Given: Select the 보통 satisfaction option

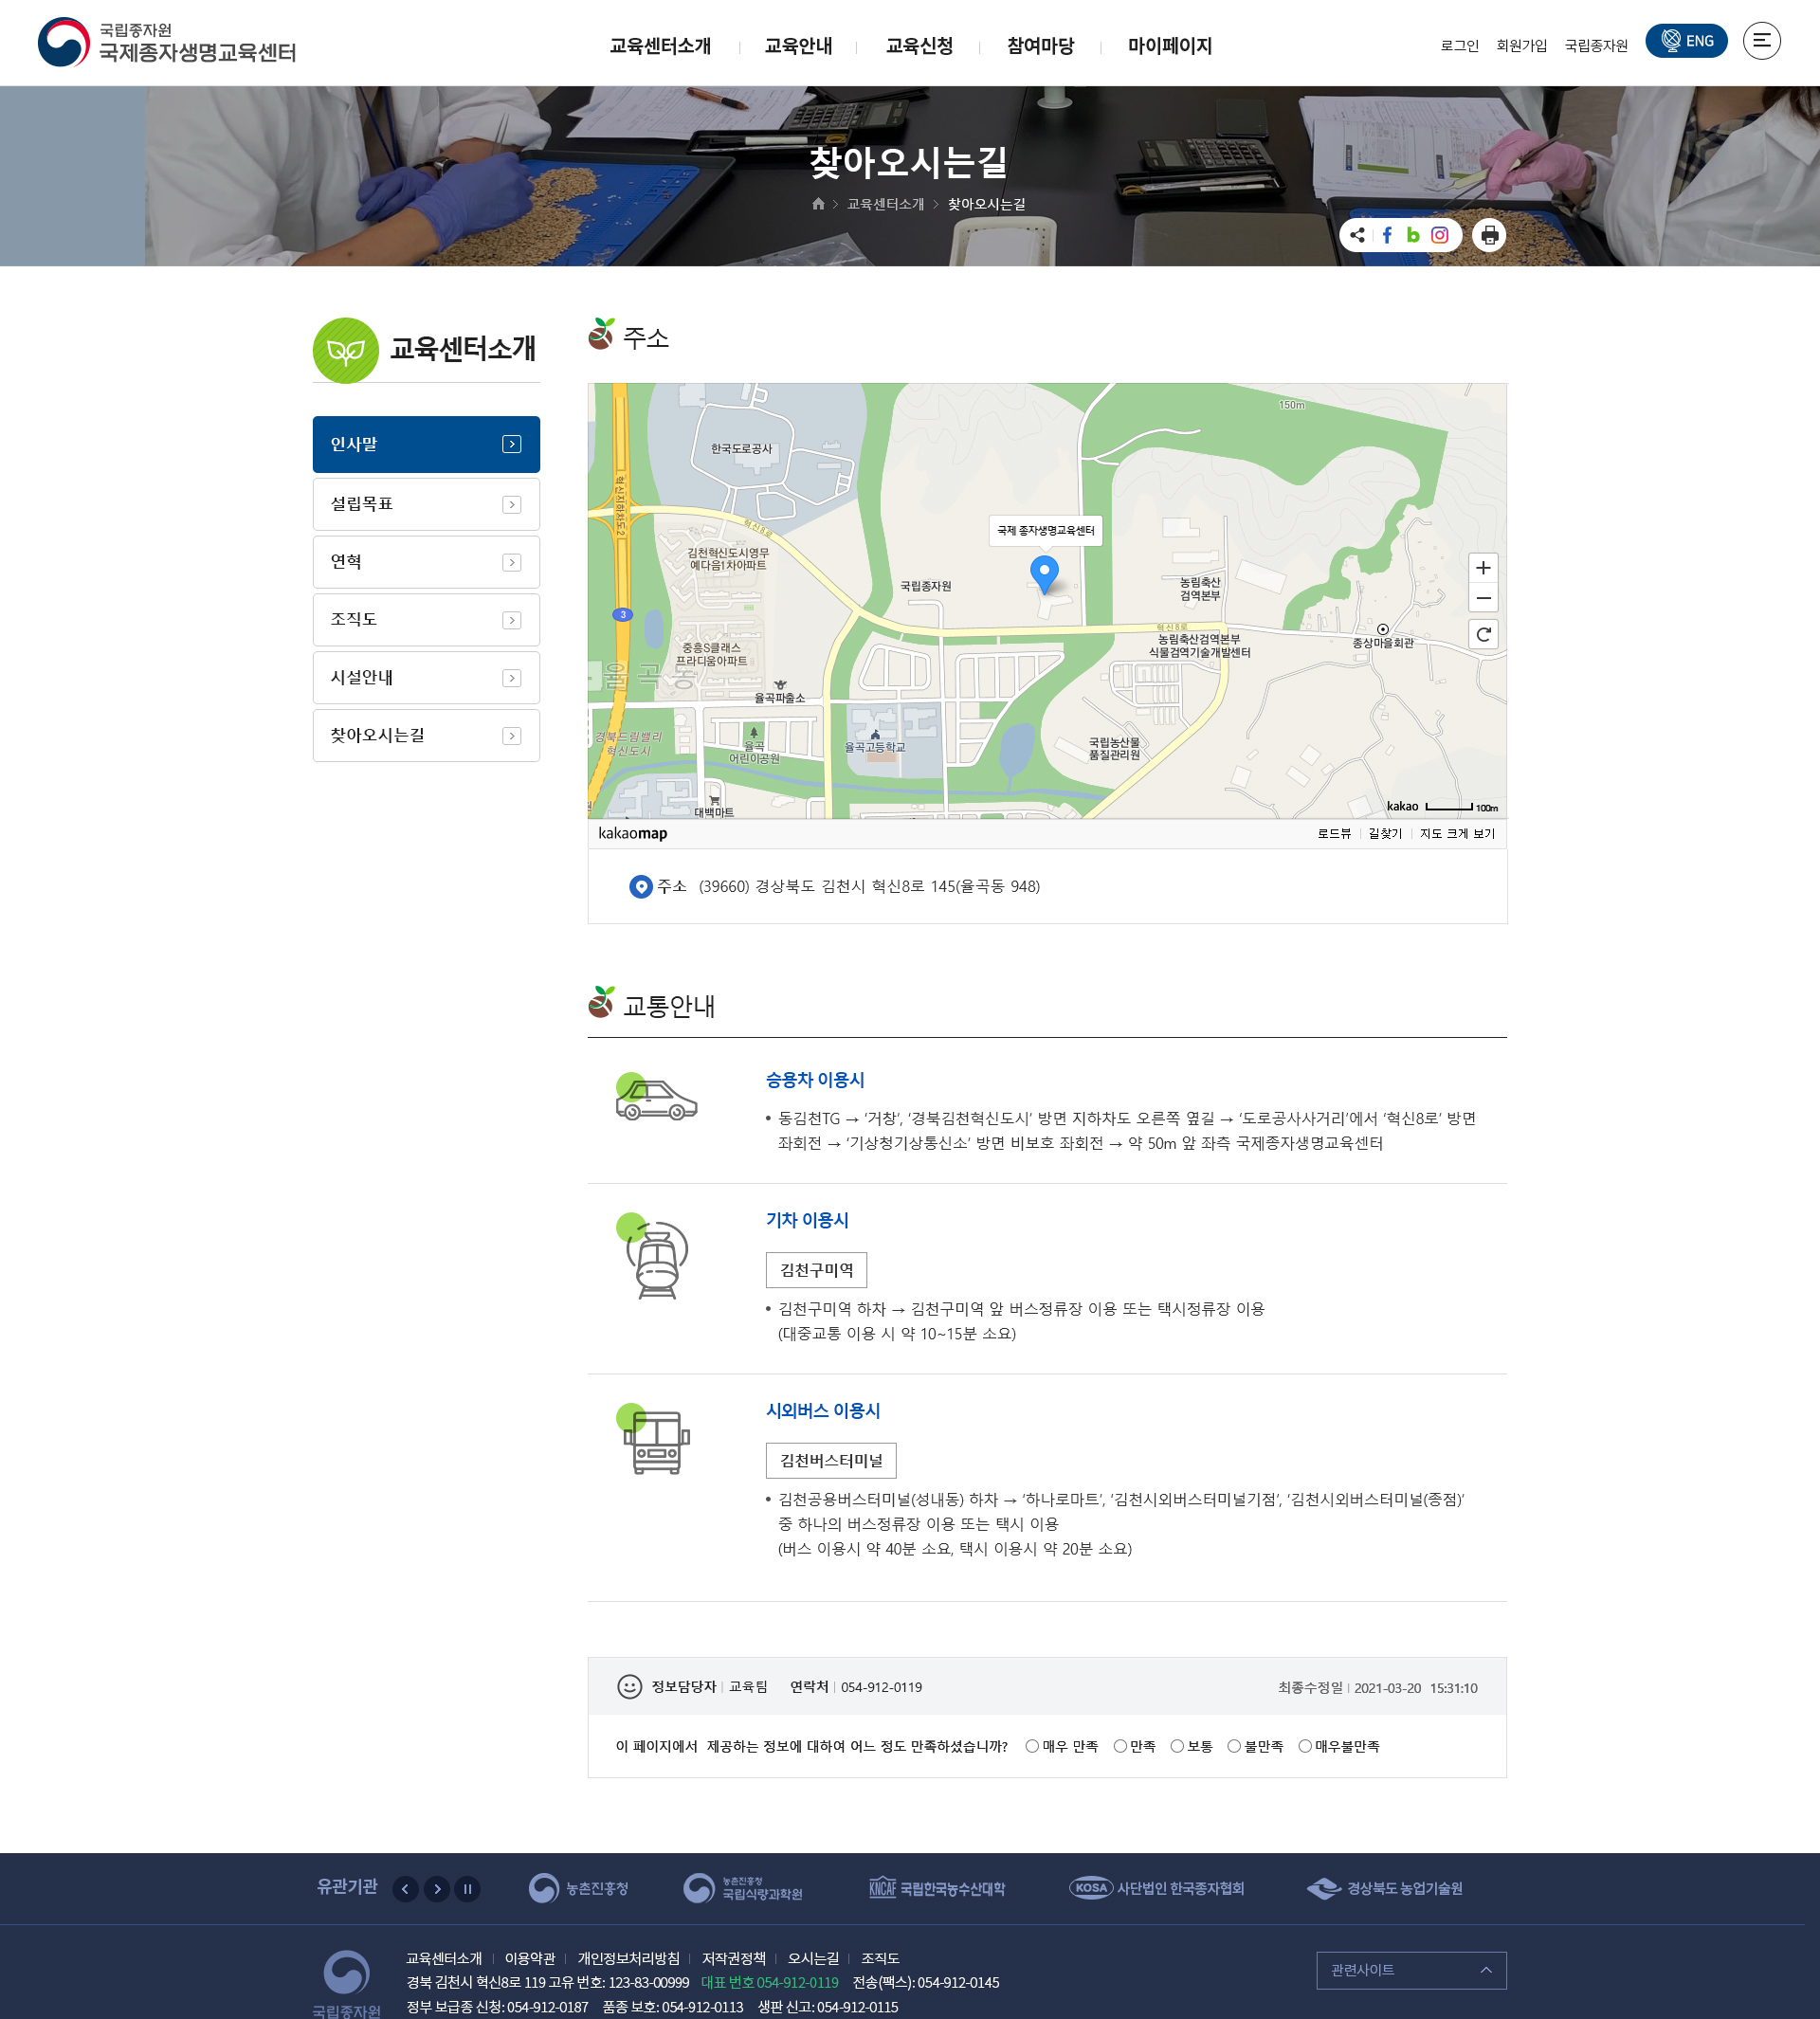Looking at the screenshot, I should point(1177,1746).
